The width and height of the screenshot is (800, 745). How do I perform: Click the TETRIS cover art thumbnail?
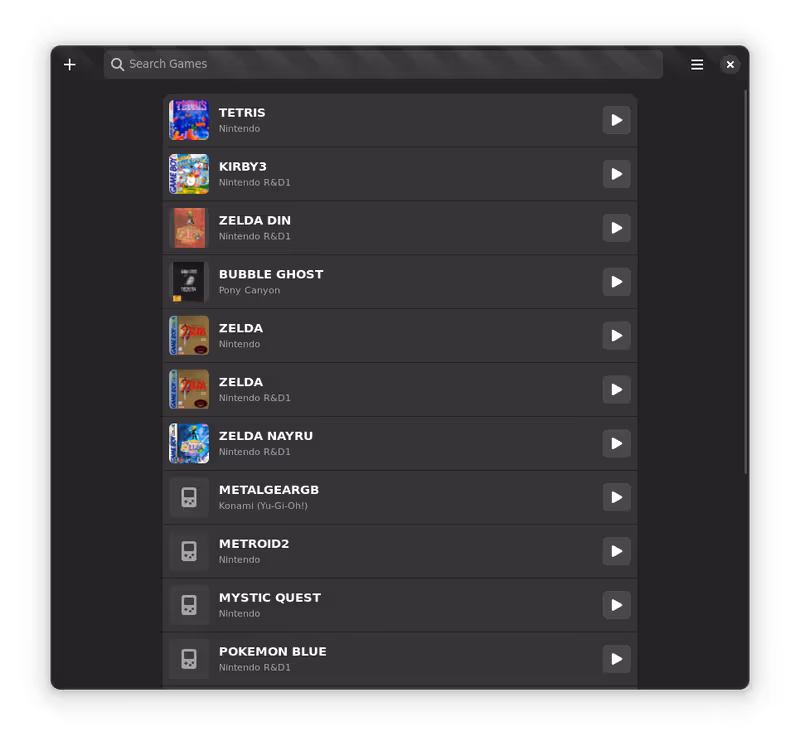[x=189, y=120]
